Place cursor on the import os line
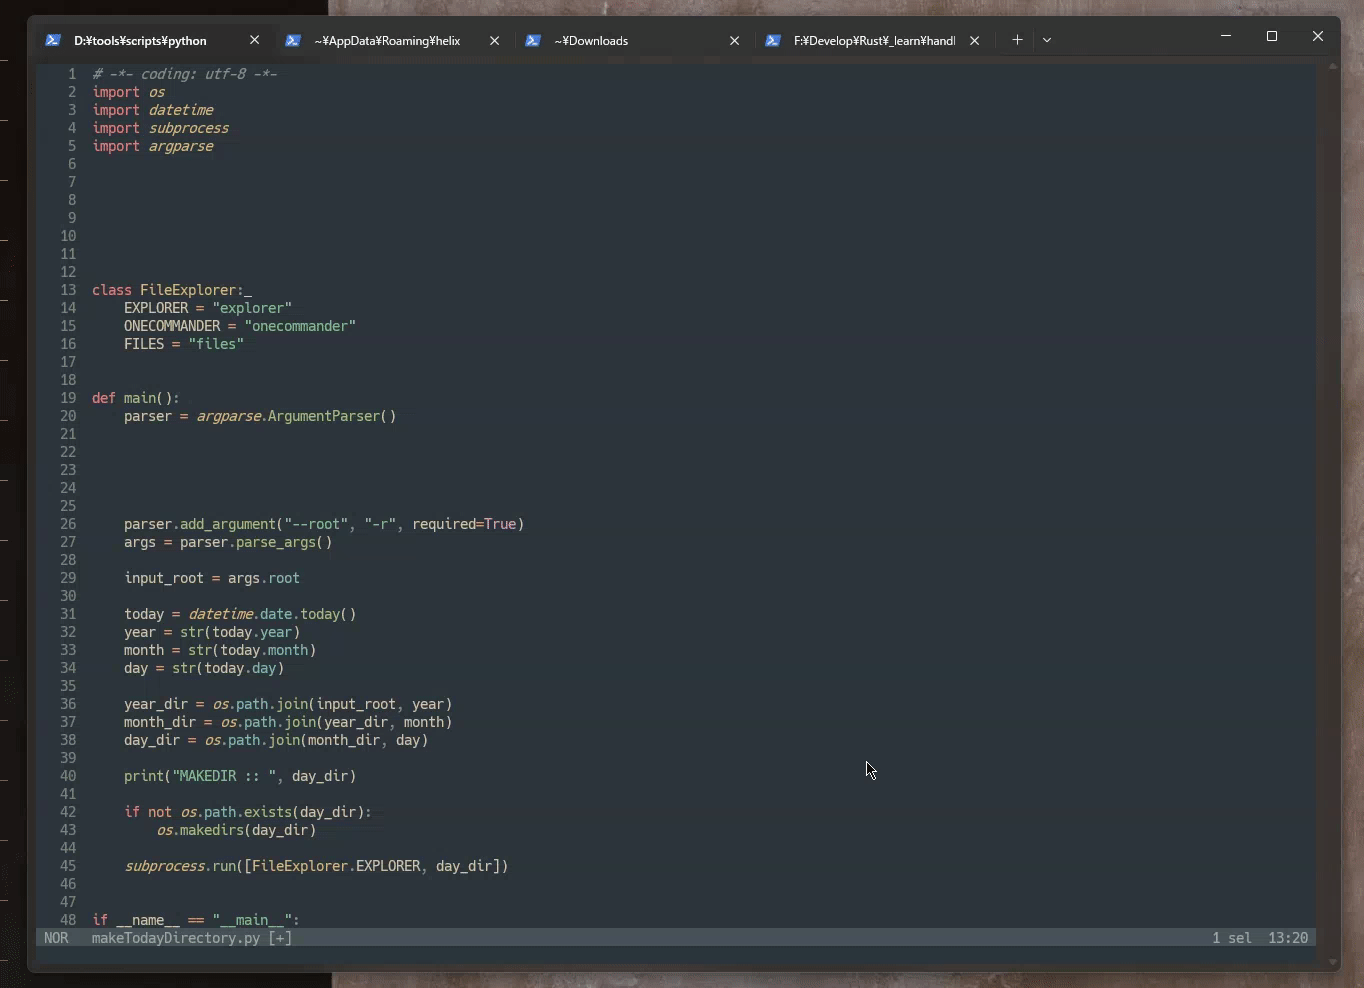The width and height of the screenshot is (1364, 988). click(128, 92)
